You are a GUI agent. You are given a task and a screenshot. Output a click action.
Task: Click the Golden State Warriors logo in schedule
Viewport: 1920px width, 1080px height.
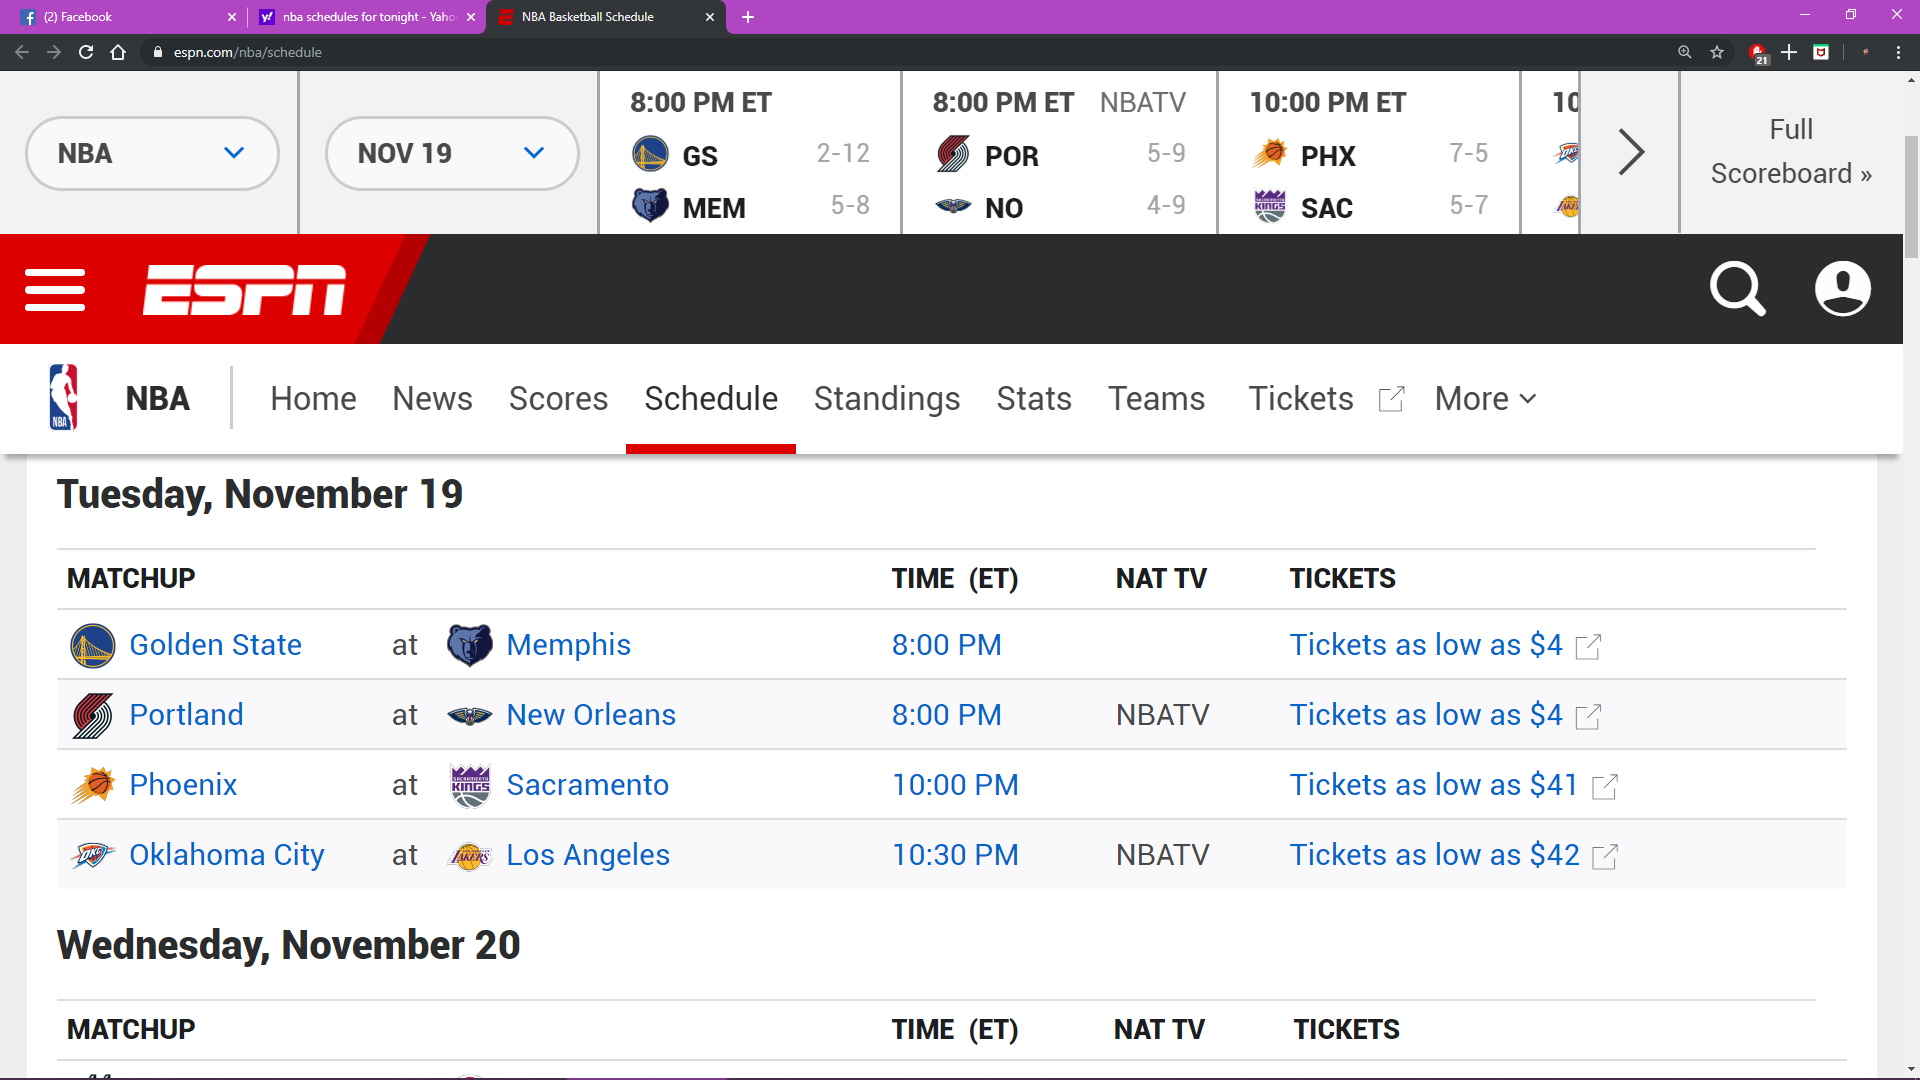coord(93,645)
